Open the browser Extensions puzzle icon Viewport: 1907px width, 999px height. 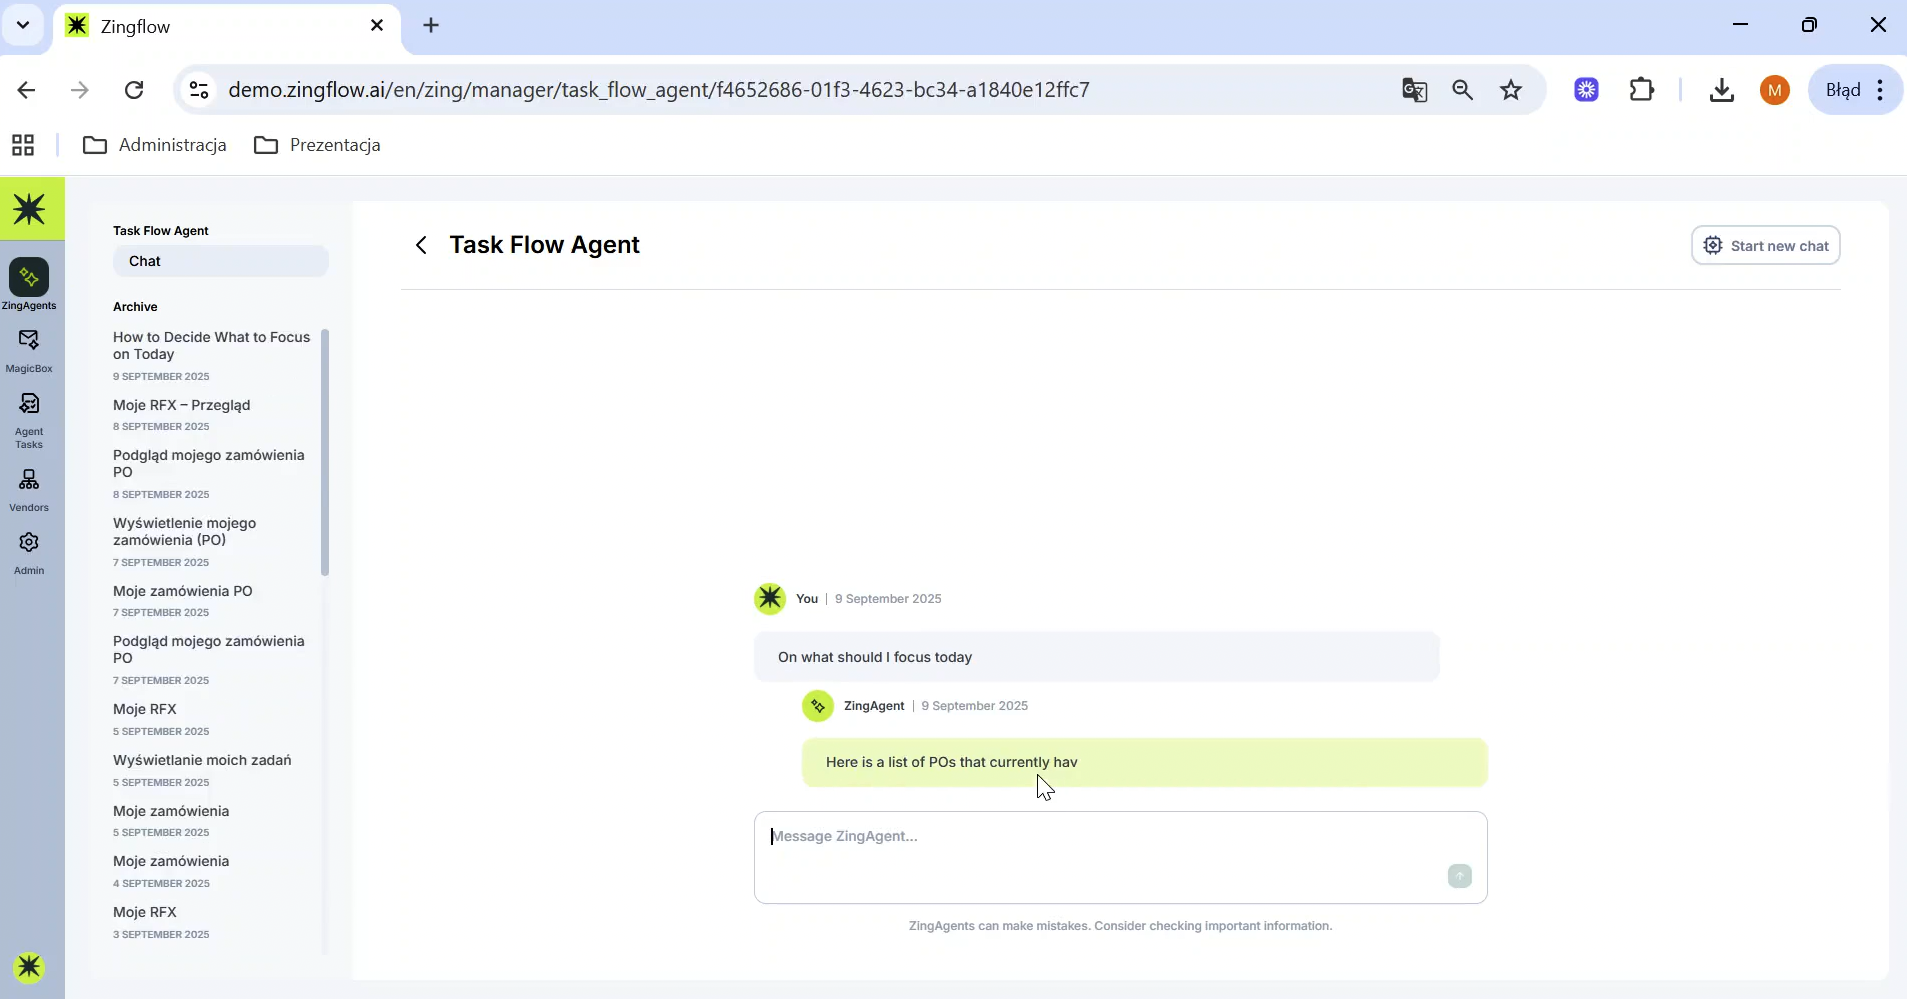[x=1641, y=90]
